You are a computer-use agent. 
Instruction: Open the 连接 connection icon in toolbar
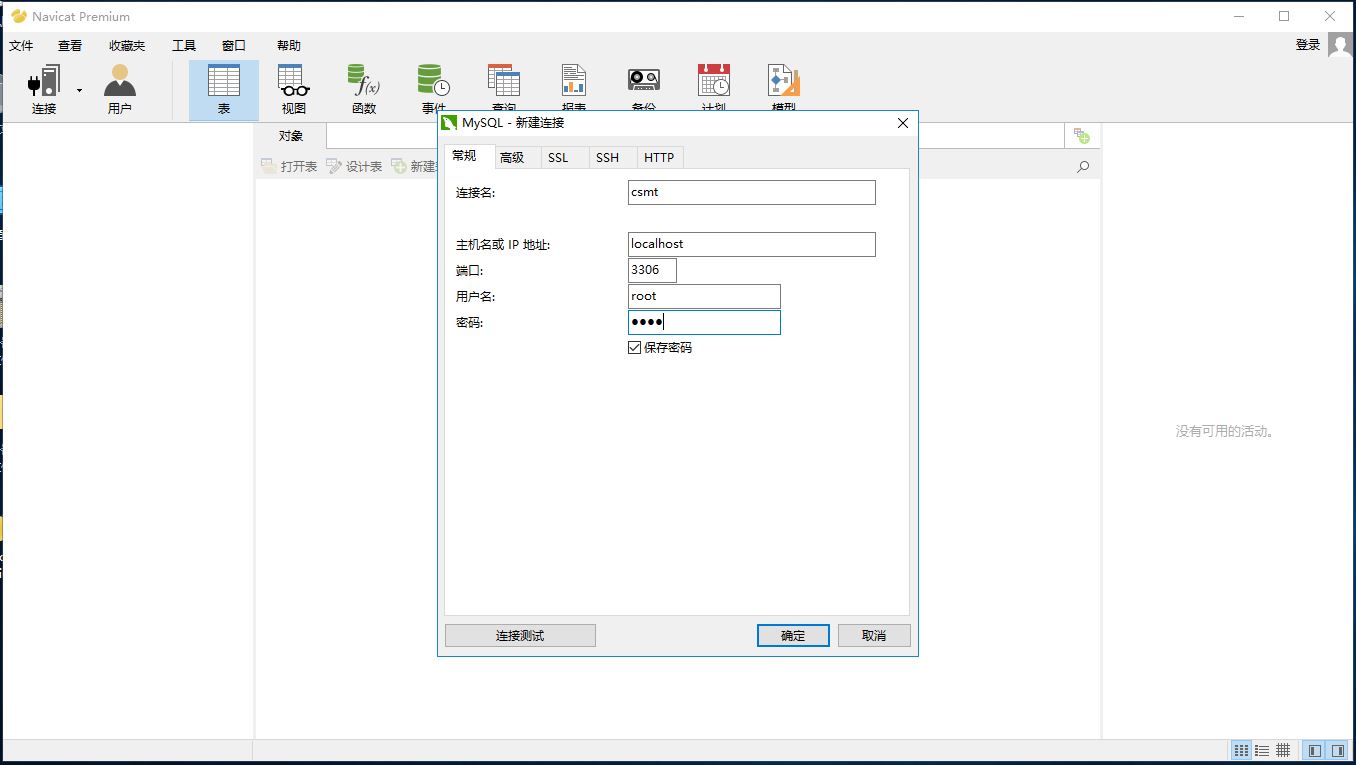pyautogui.click(x=44, y=89)
